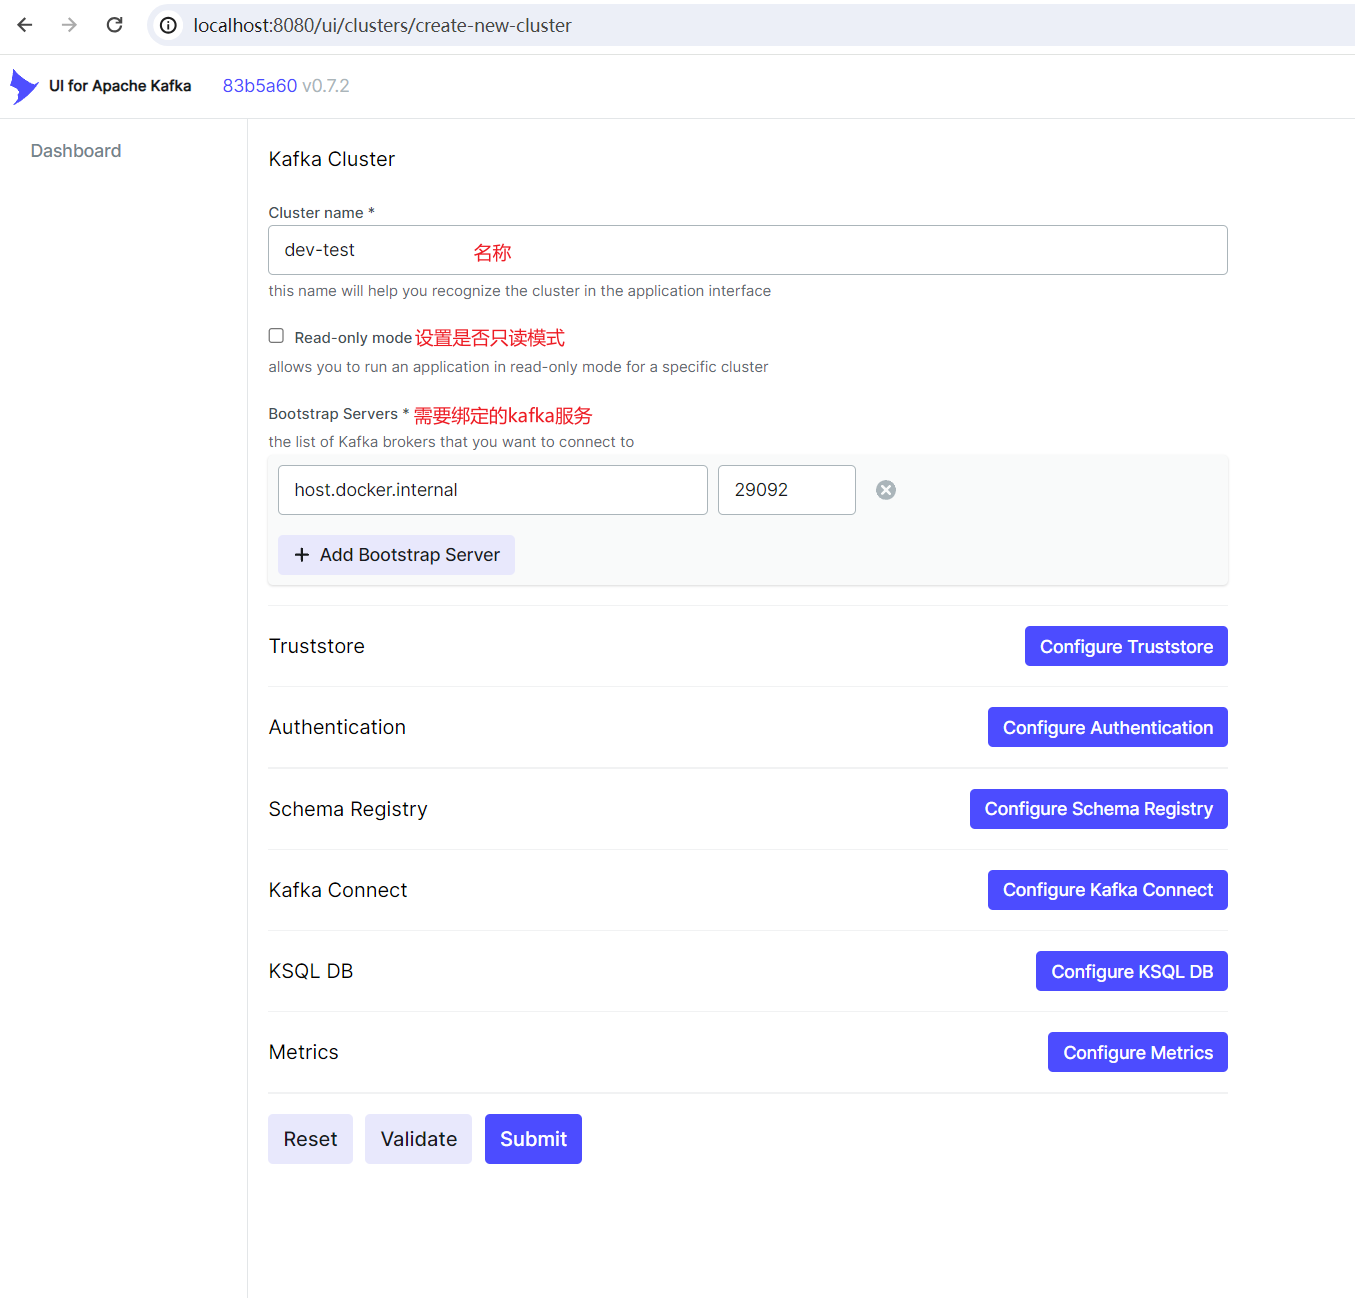
Task: Click the port field showing 29092
Action: [787, 490]
